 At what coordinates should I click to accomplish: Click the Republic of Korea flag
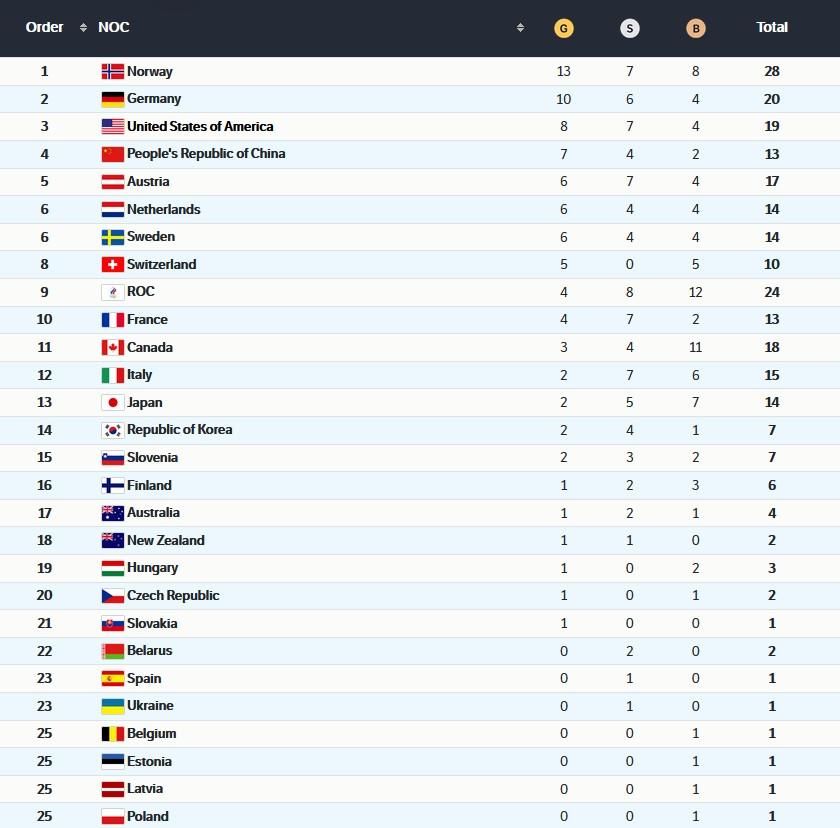[112, 430]
